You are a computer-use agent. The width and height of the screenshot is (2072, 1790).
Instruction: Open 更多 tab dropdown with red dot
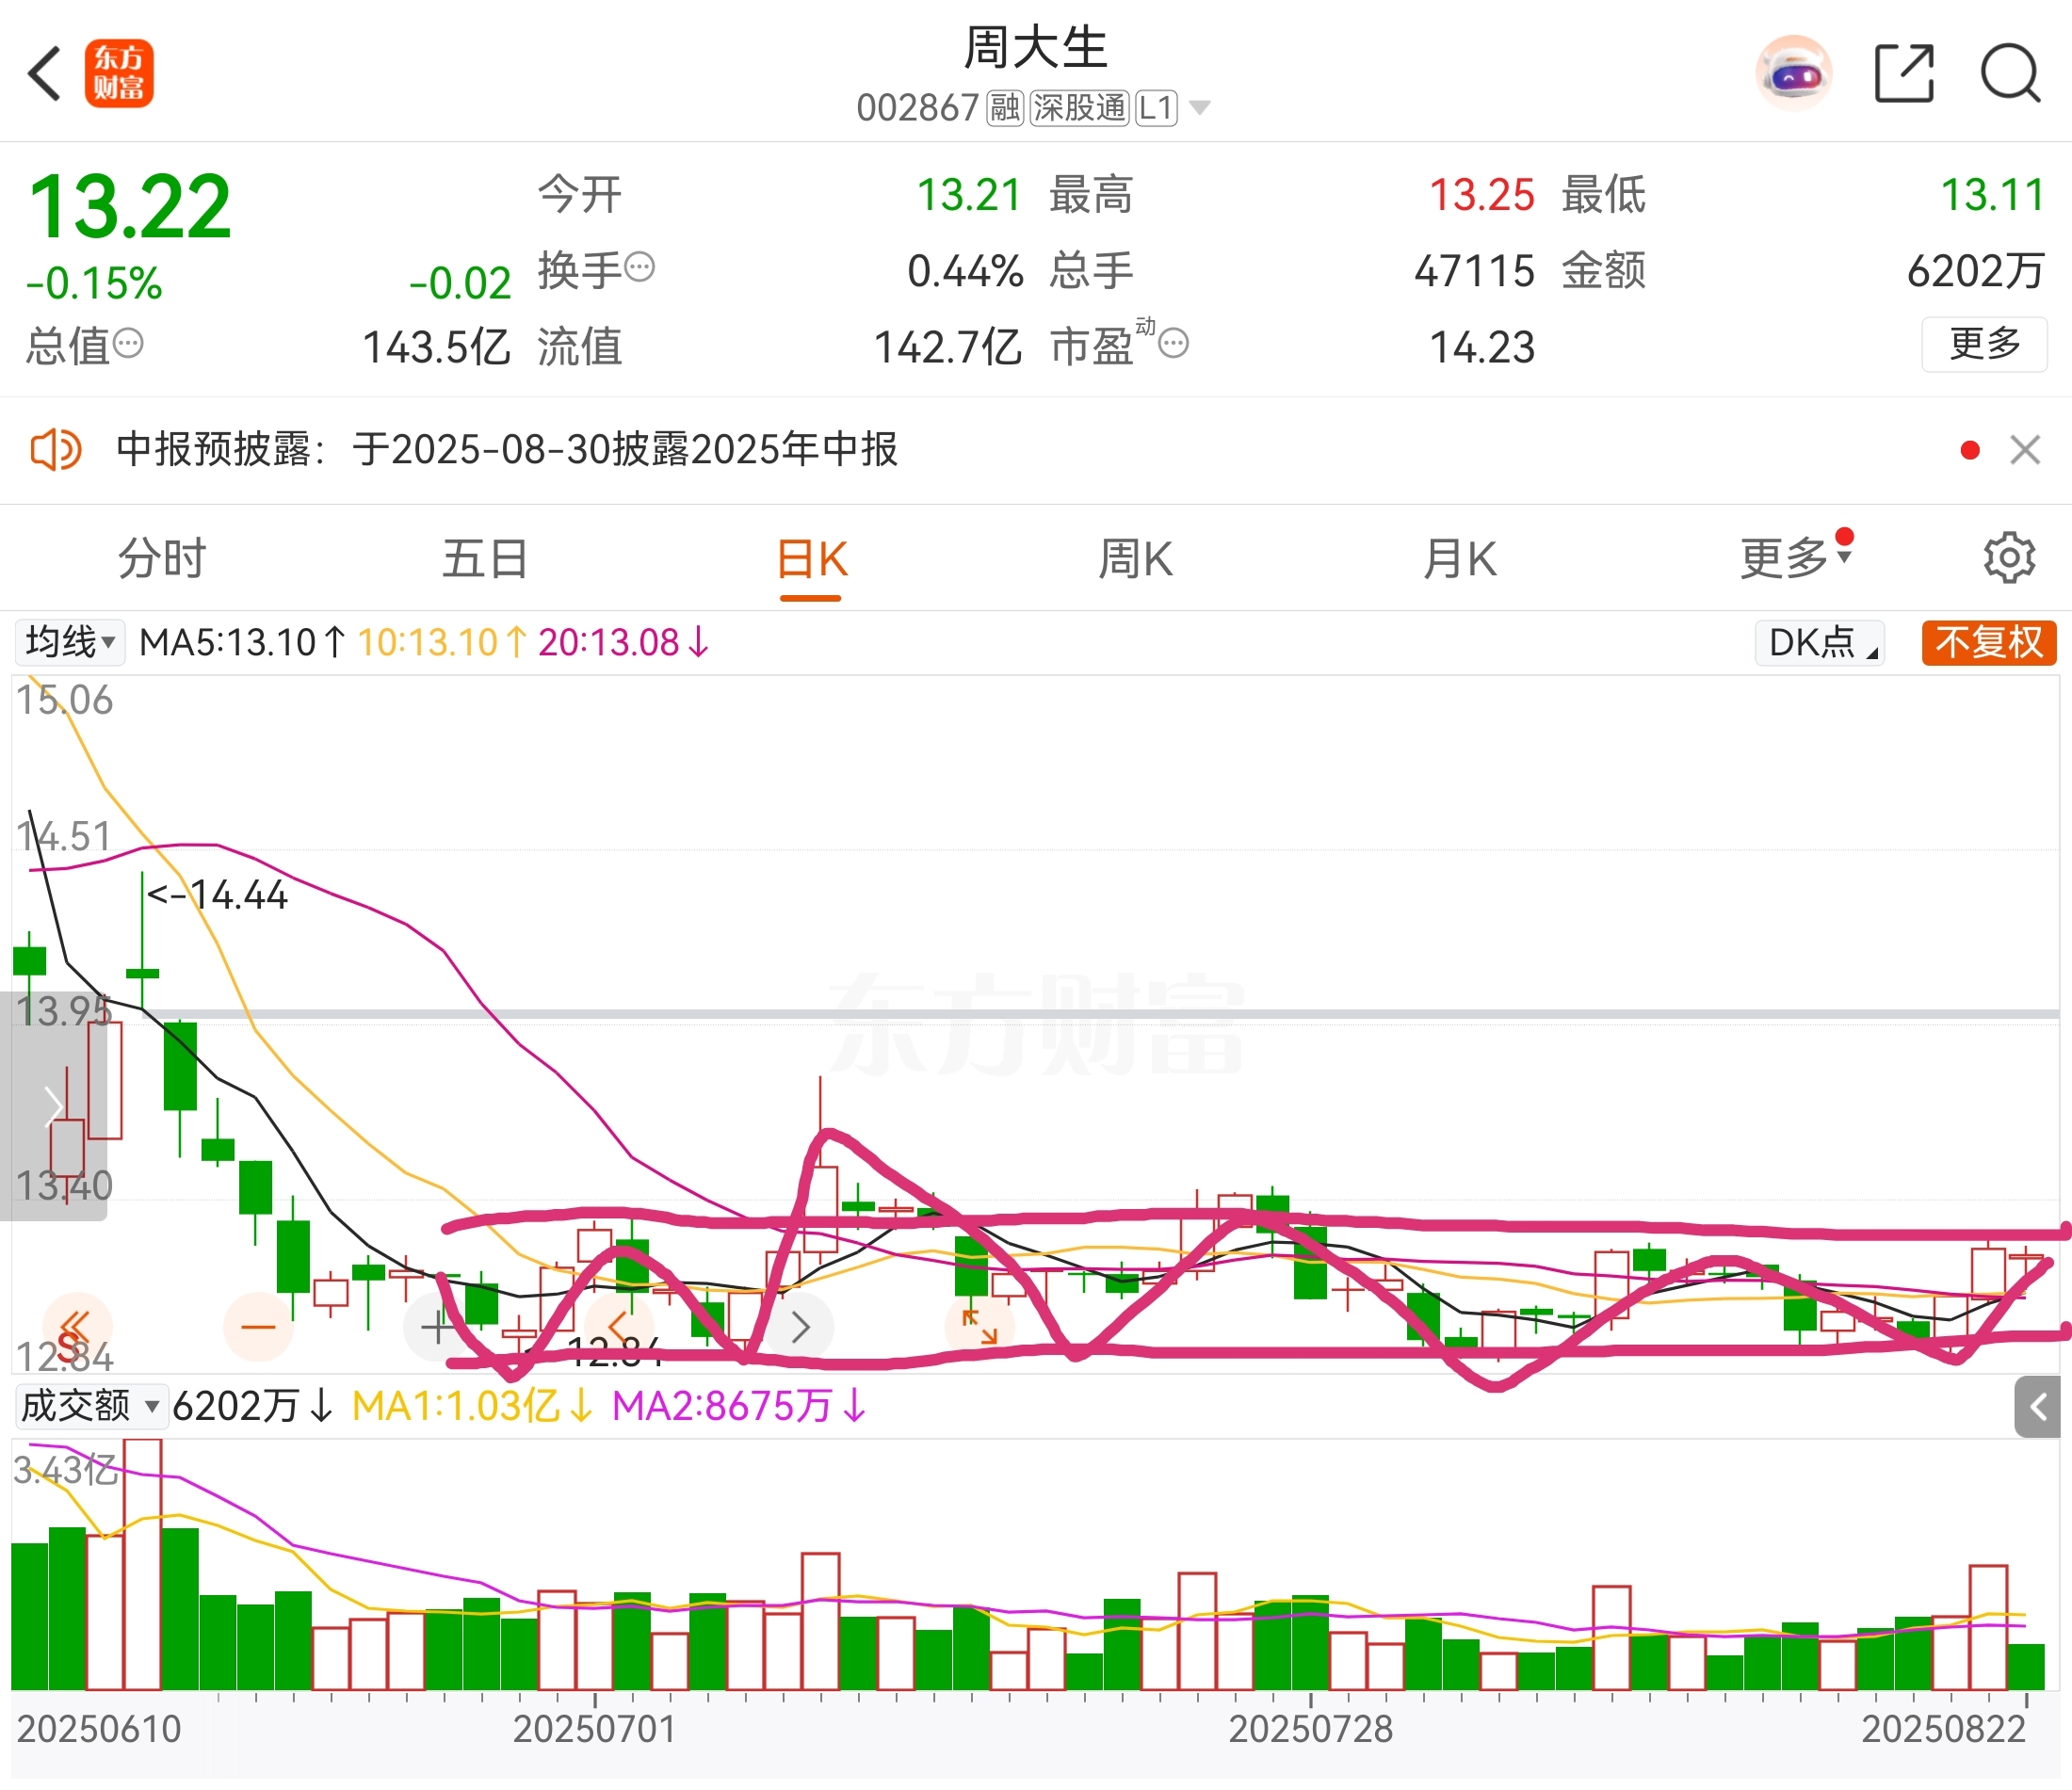(x=1795, y=558)
